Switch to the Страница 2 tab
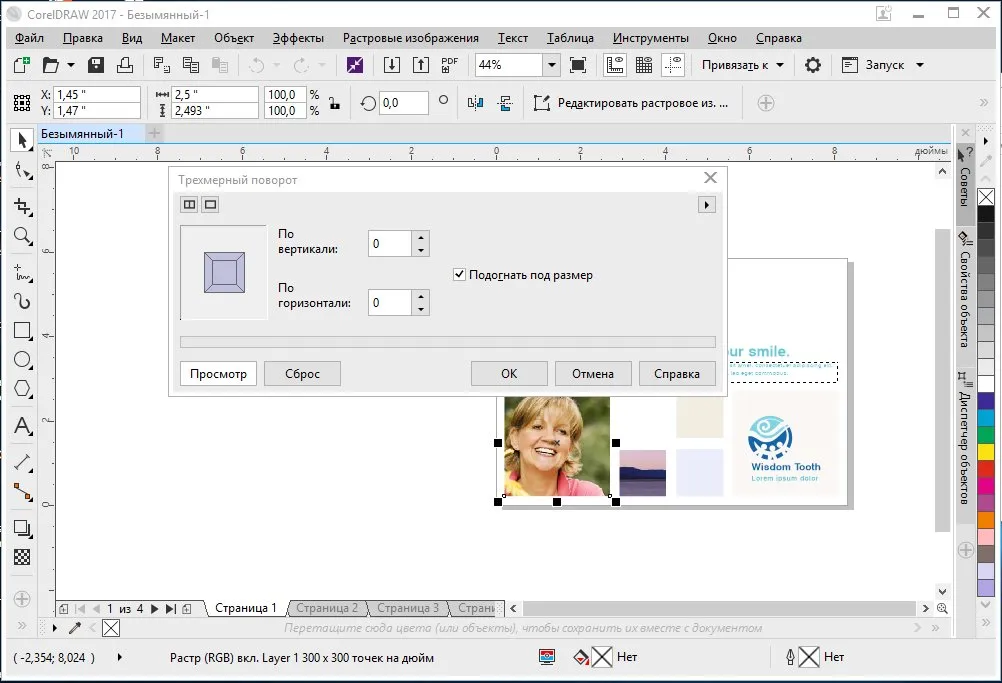This screenshot has height=683, width=1002. click(327, 608)
